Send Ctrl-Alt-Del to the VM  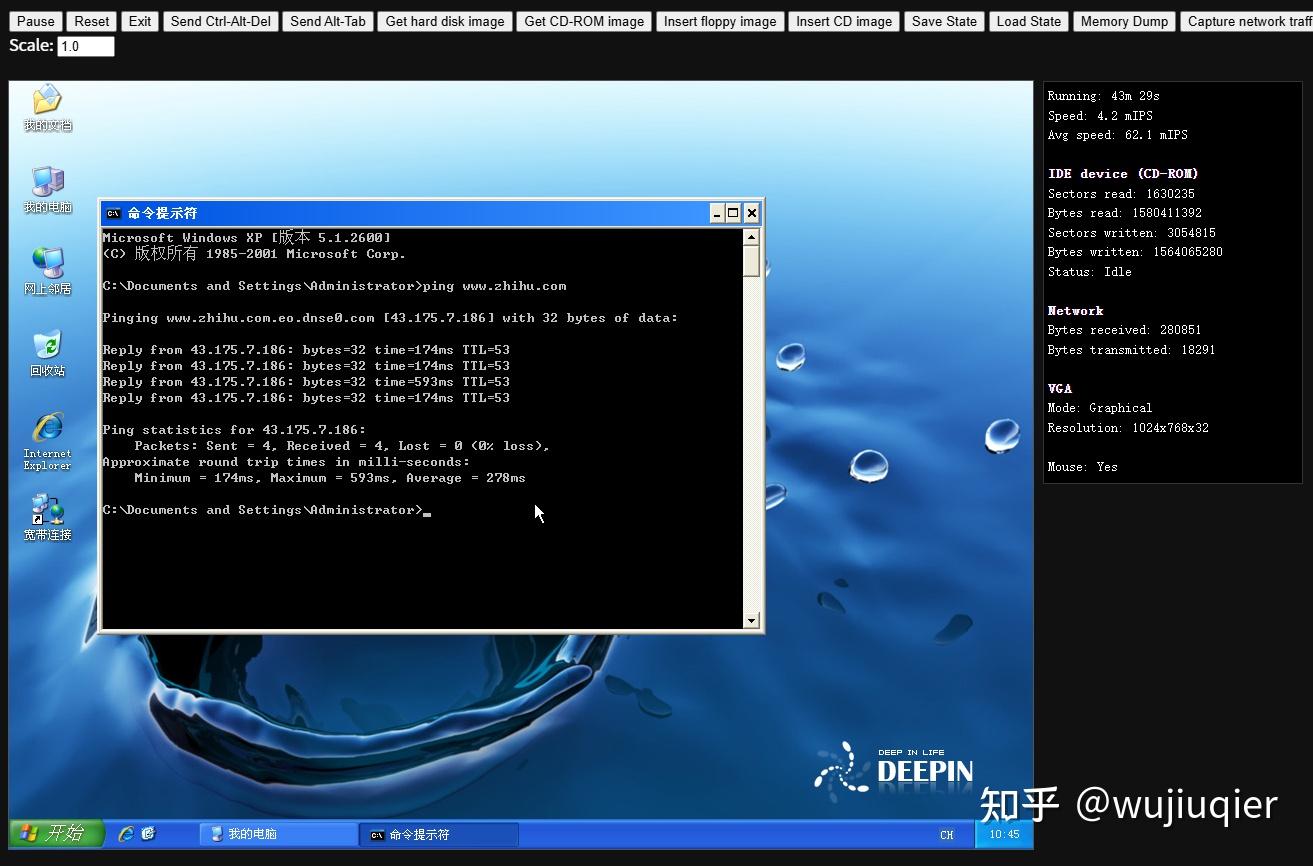[x=220, y=21]
